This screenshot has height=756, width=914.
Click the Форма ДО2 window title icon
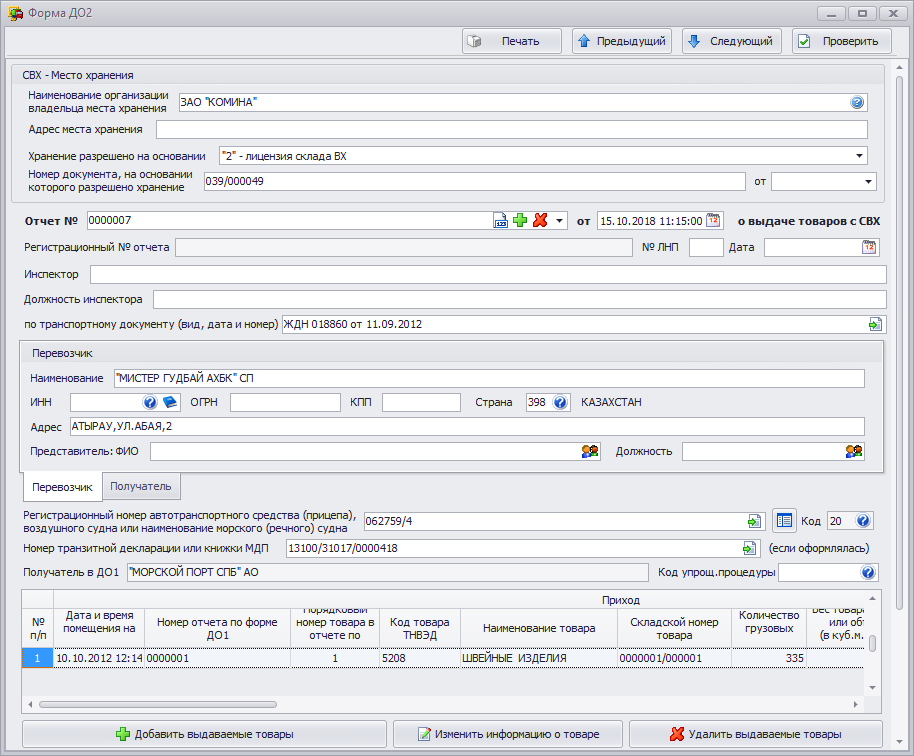point(16,13)
